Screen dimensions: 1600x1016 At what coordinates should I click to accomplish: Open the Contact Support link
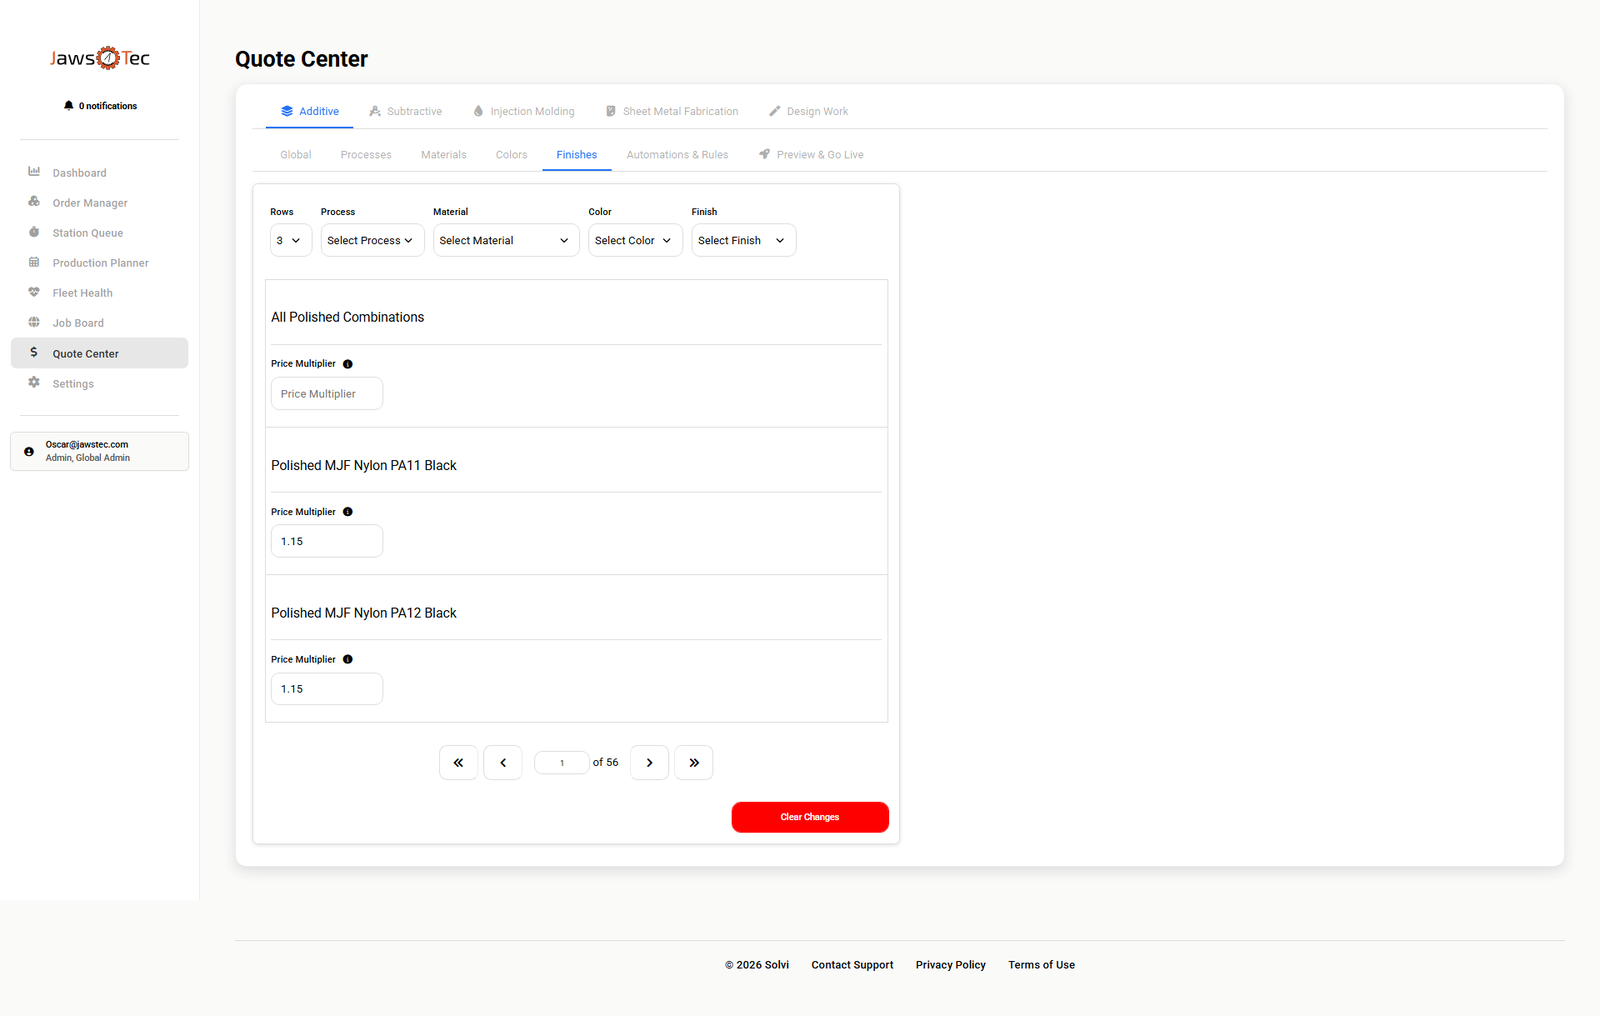(852, 965)
